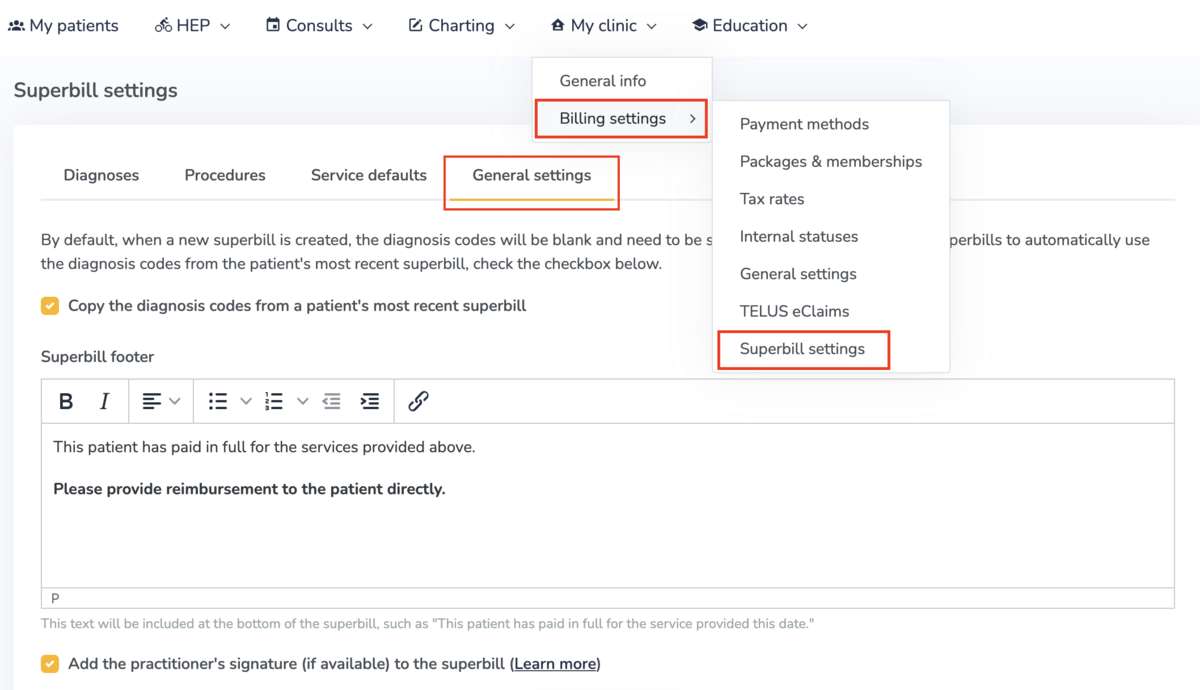This screenshot has height=690, width=1200.
Task: Open the Learn more link
Action: 556,664
